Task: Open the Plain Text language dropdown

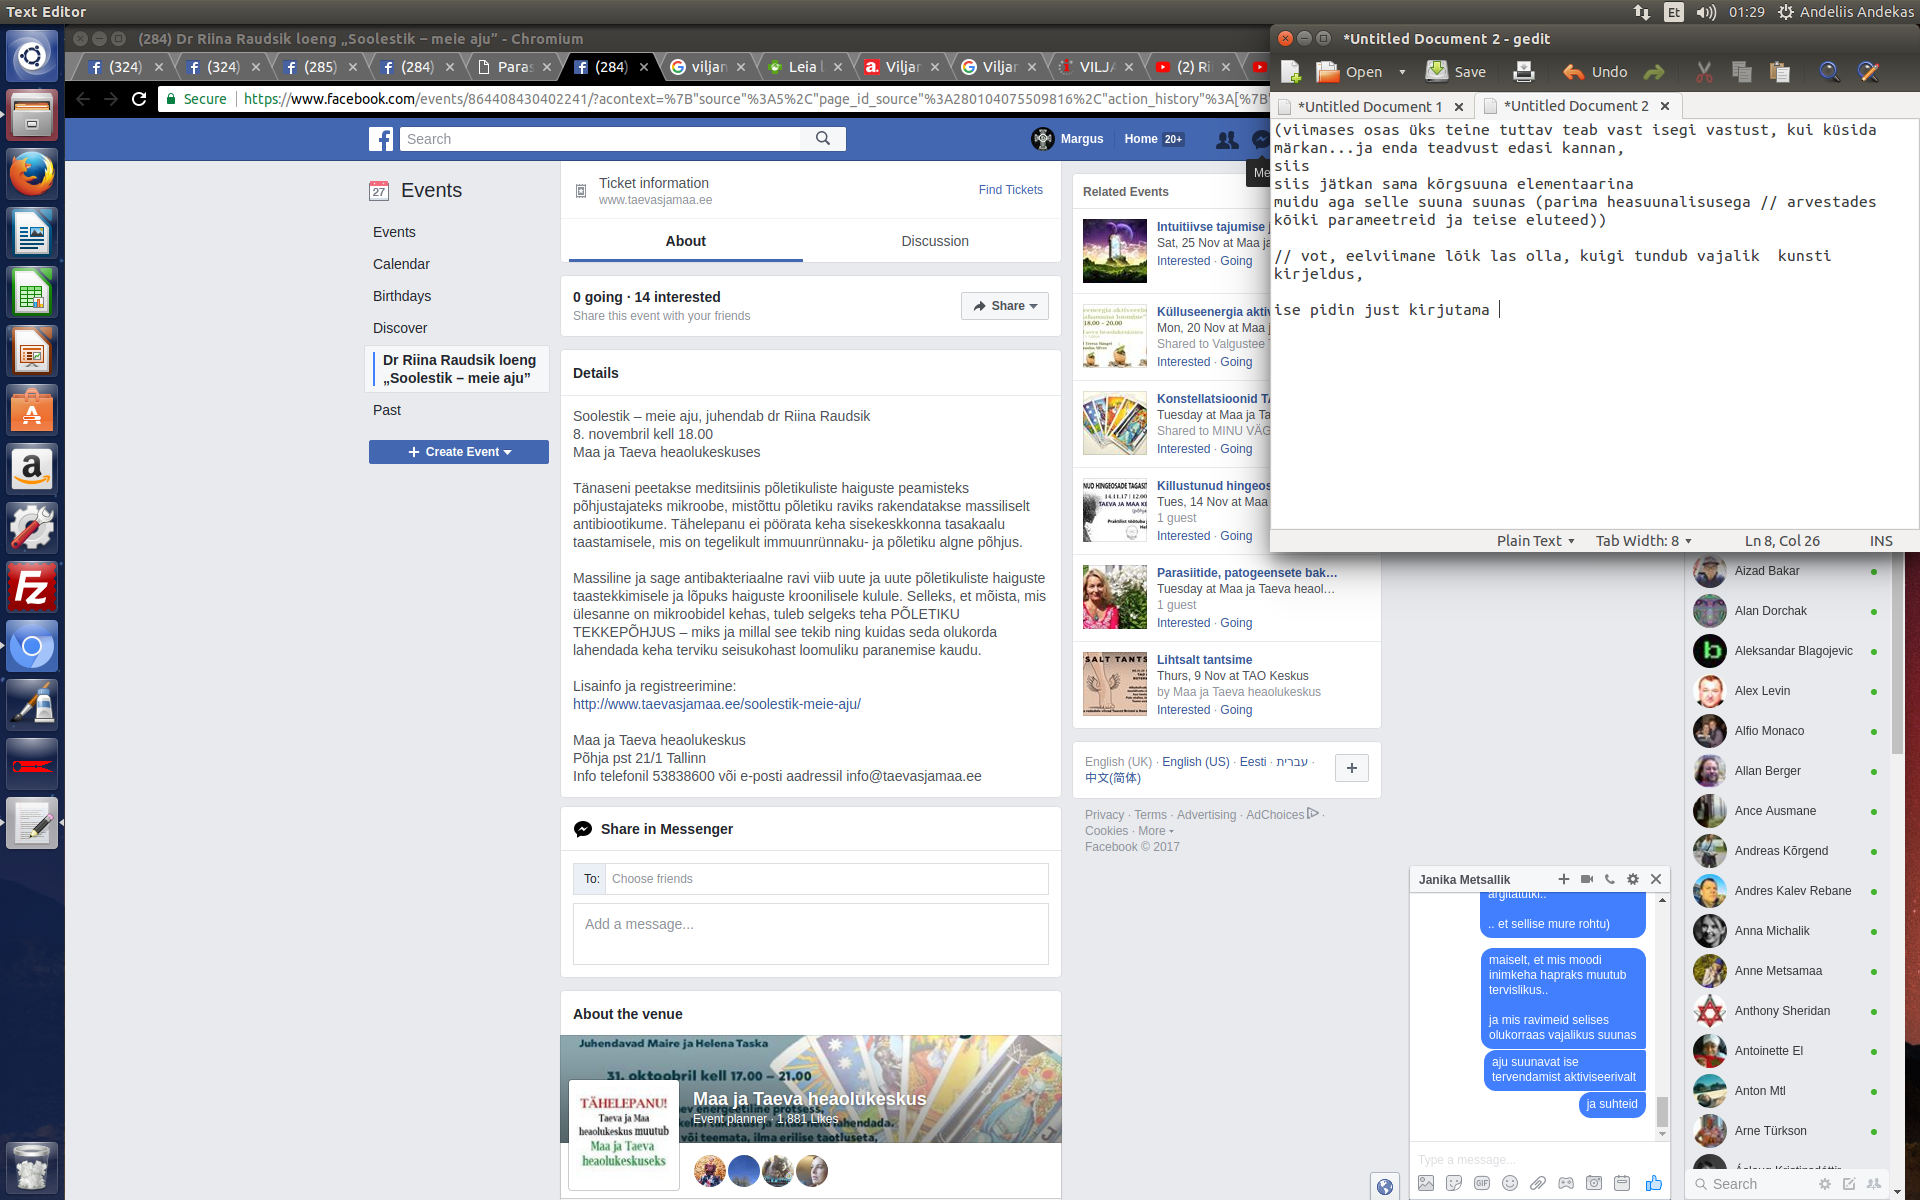Action: [x=1535, y=541]
